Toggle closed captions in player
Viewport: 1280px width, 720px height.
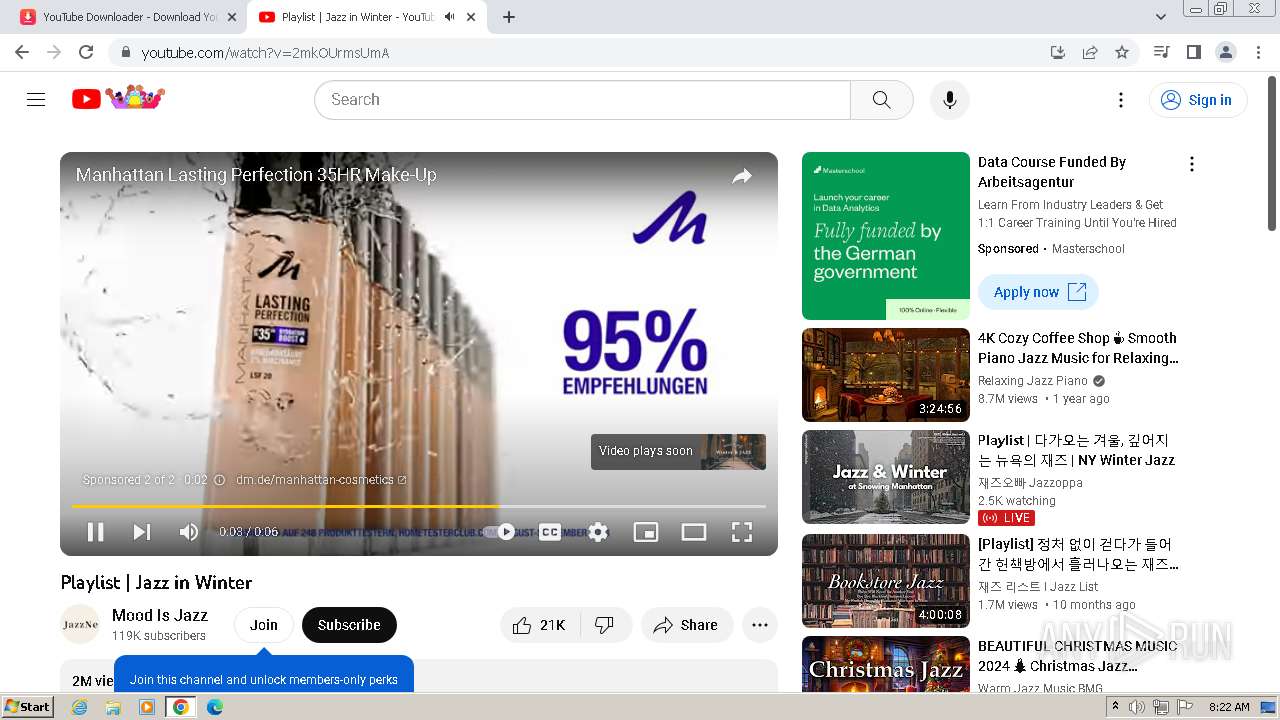pyautogui.click(x=550, y=532)
